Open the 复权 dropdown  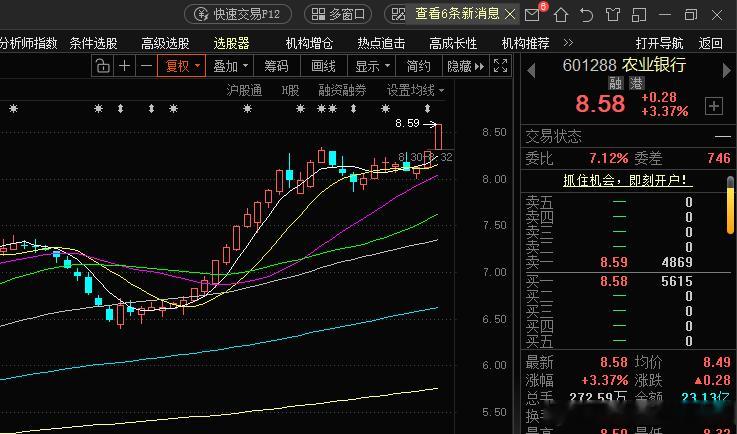[182, 66]
